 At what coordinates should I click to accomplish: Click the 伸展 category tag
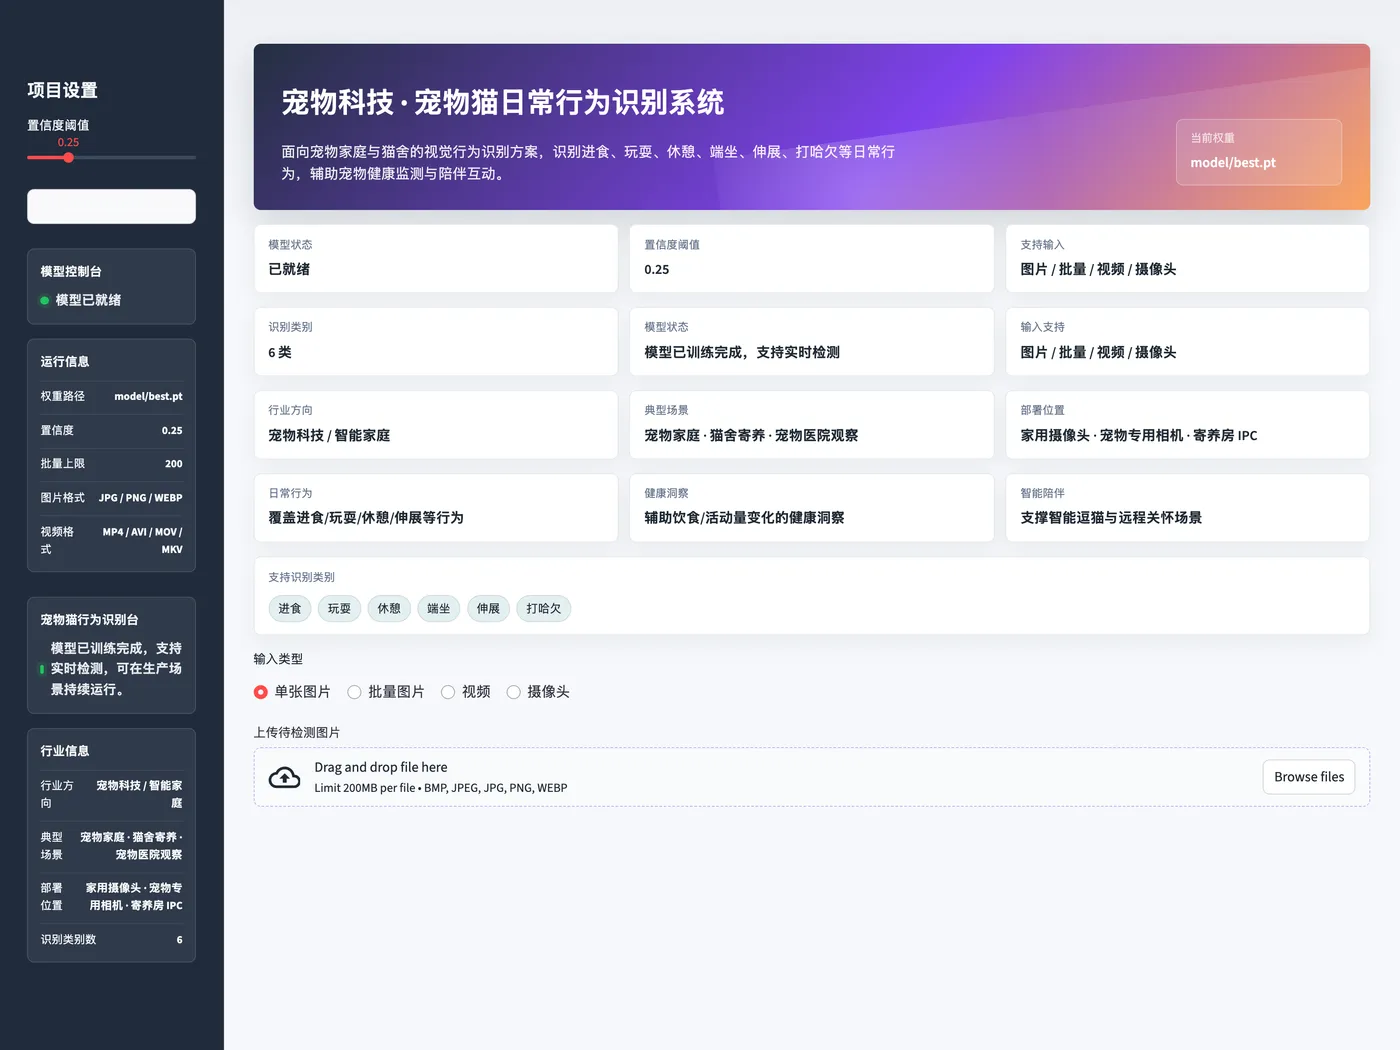(488, 608)
